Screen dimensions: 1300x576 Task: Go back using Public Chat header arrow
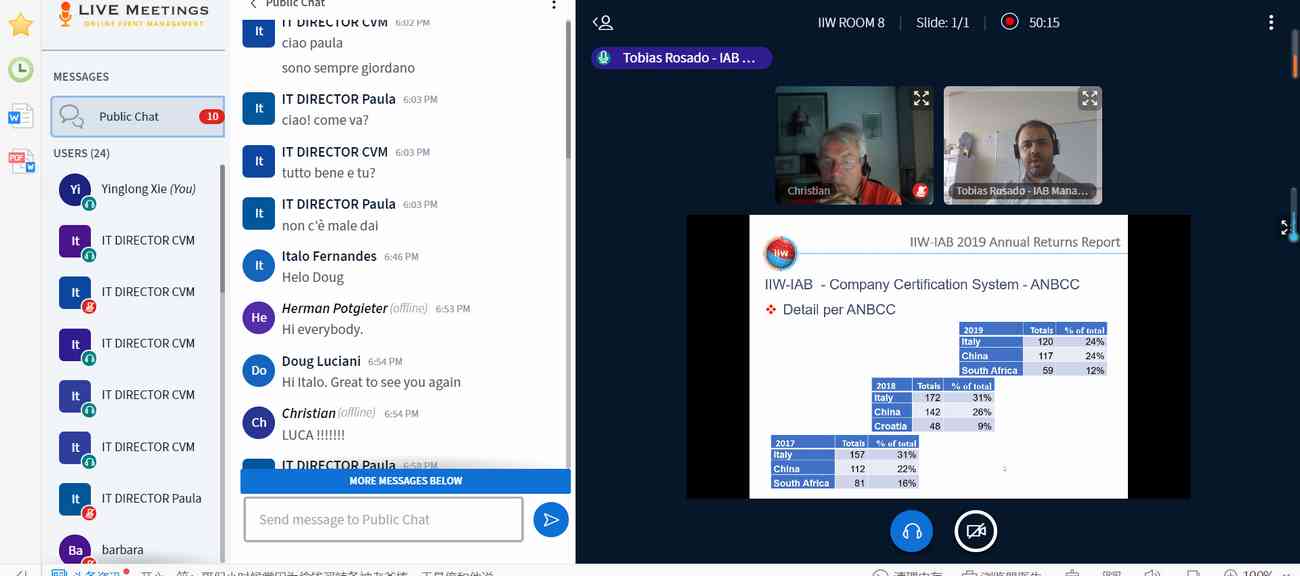tap(253, 4)
